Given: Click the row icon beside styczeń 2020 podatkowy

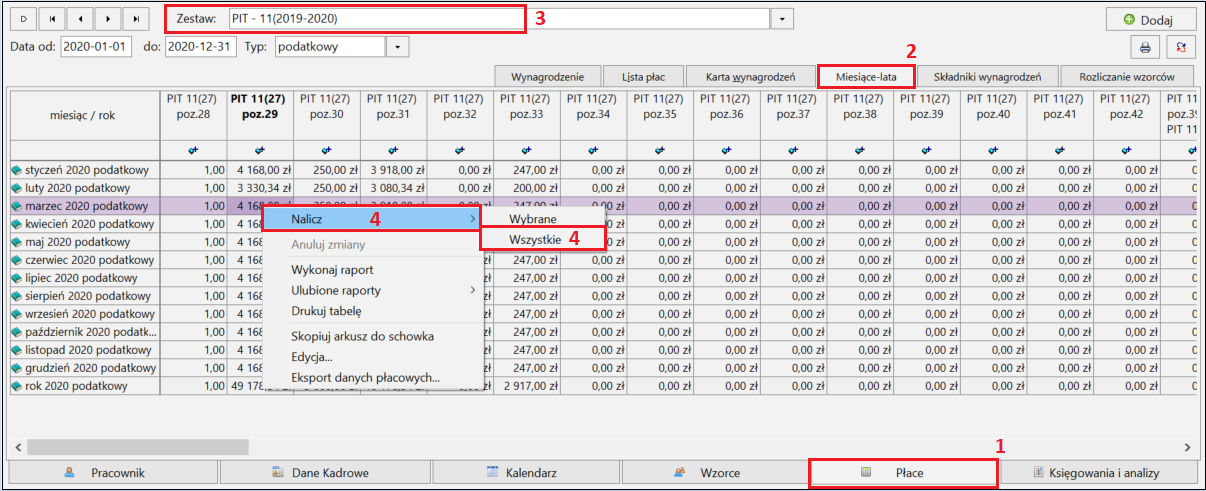Looking at the screenshot, I should (x=17, y=170).
